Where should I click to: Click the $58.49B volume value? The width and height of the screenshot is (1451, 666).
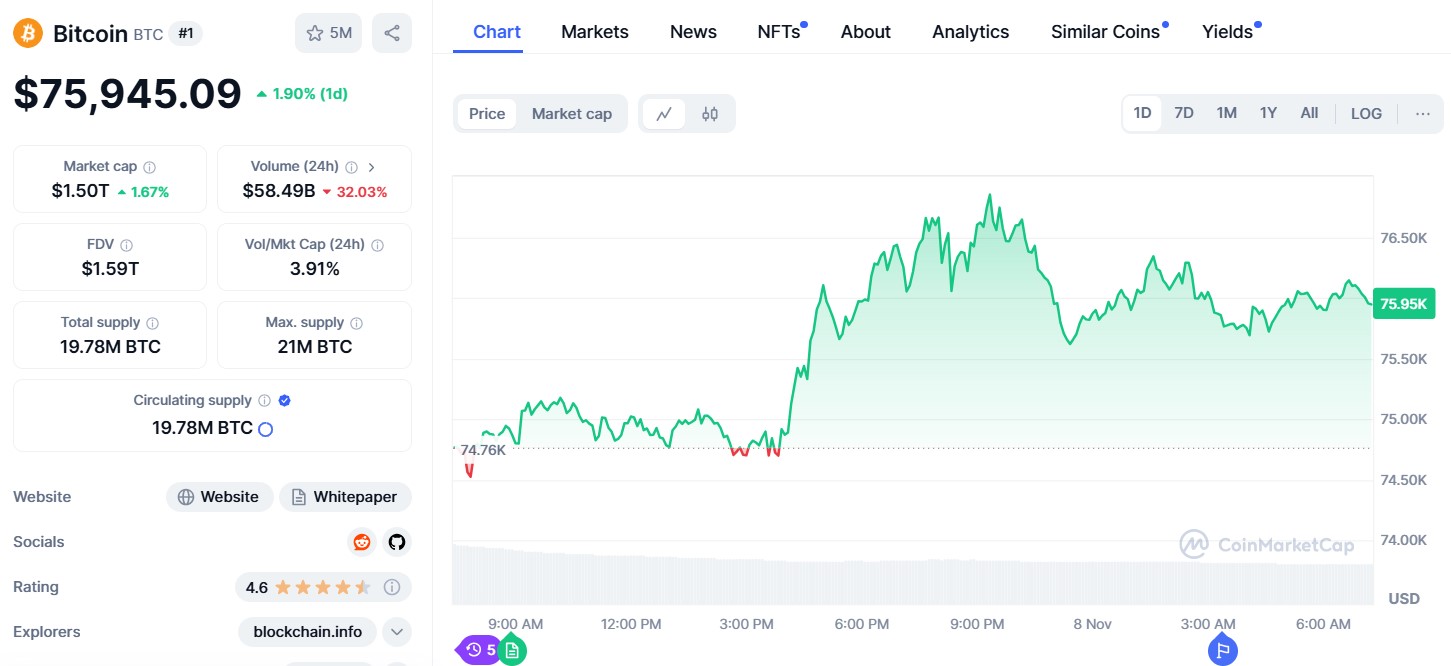[279, 191]
